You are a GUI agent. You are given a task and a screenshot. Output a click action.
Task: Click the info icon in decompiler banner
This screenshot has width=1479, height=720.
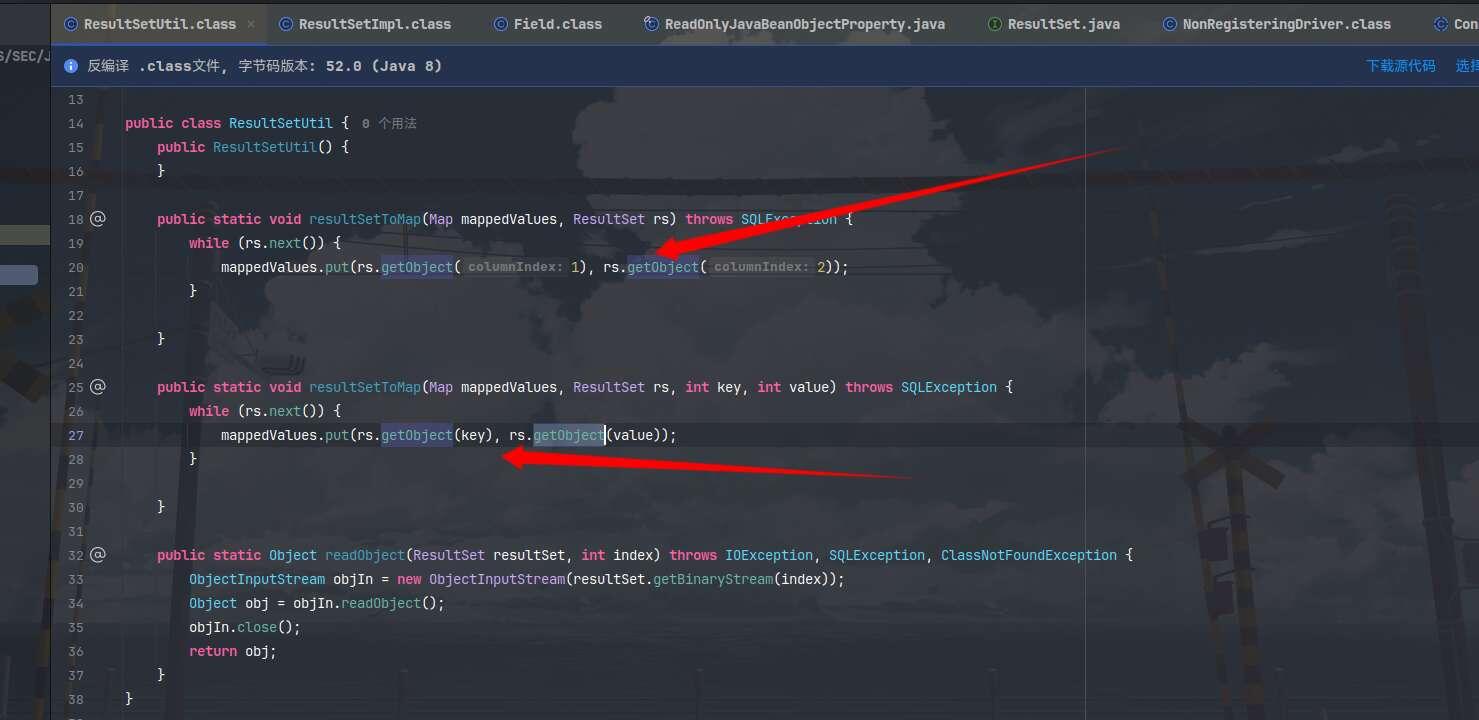(x=71, y=66)
